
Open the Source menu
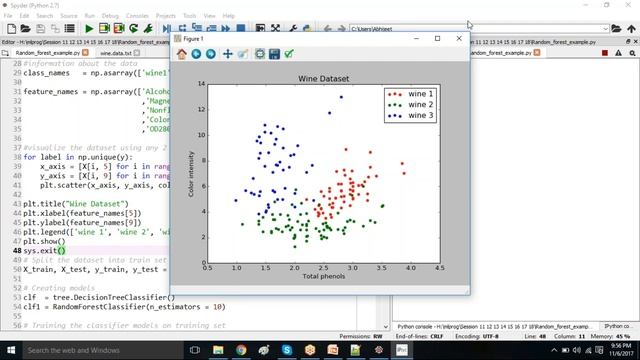[x=69, y=16]
